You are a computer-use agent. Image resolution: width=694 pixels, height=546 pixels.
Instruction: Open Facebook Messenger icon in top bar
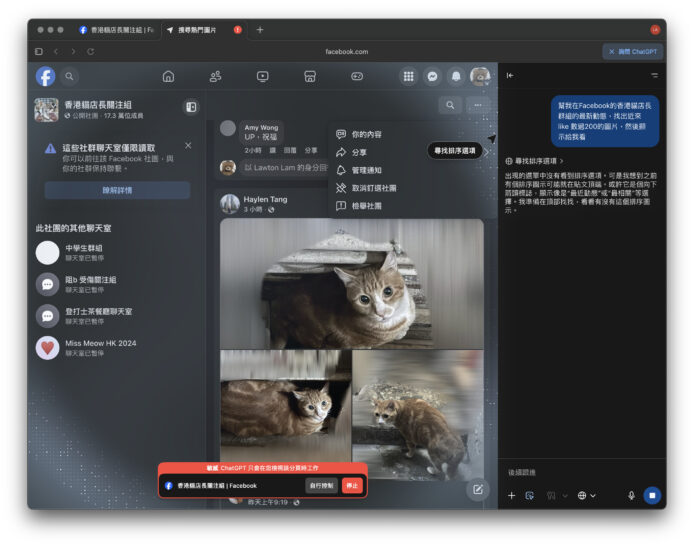point(432,76)
